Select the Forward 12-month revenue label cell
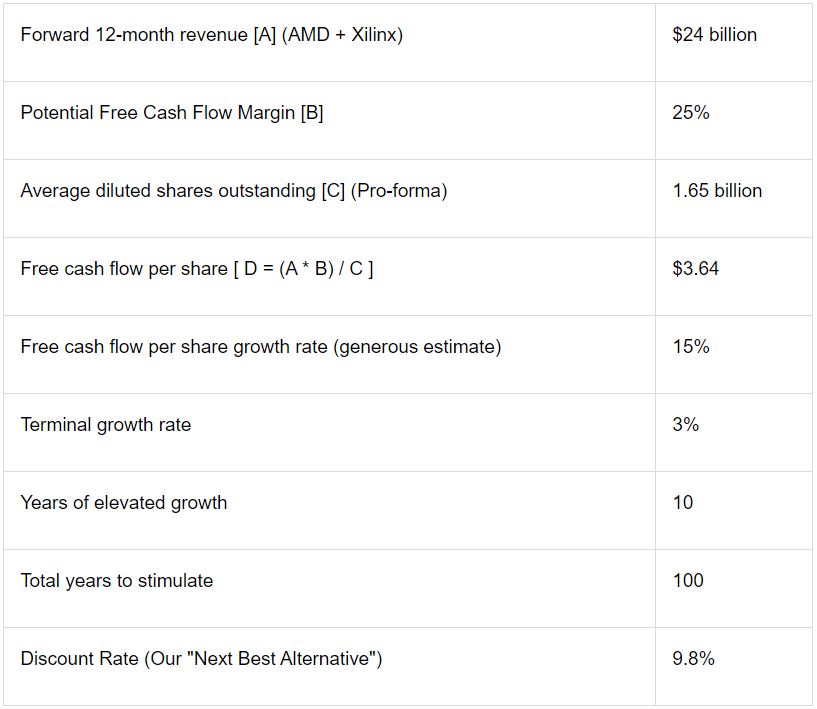 pyautogui.click(x=329, y=43)
